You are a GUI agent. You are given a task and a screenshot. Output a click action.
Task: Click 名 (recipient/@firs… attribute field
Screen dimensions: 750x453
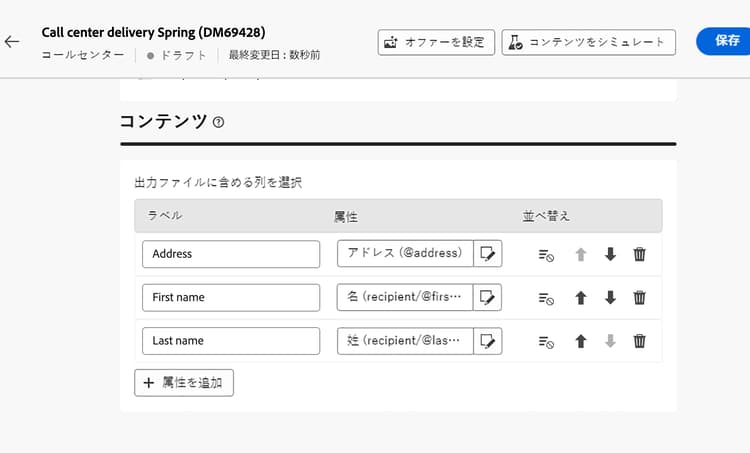[x=405, y=297]
